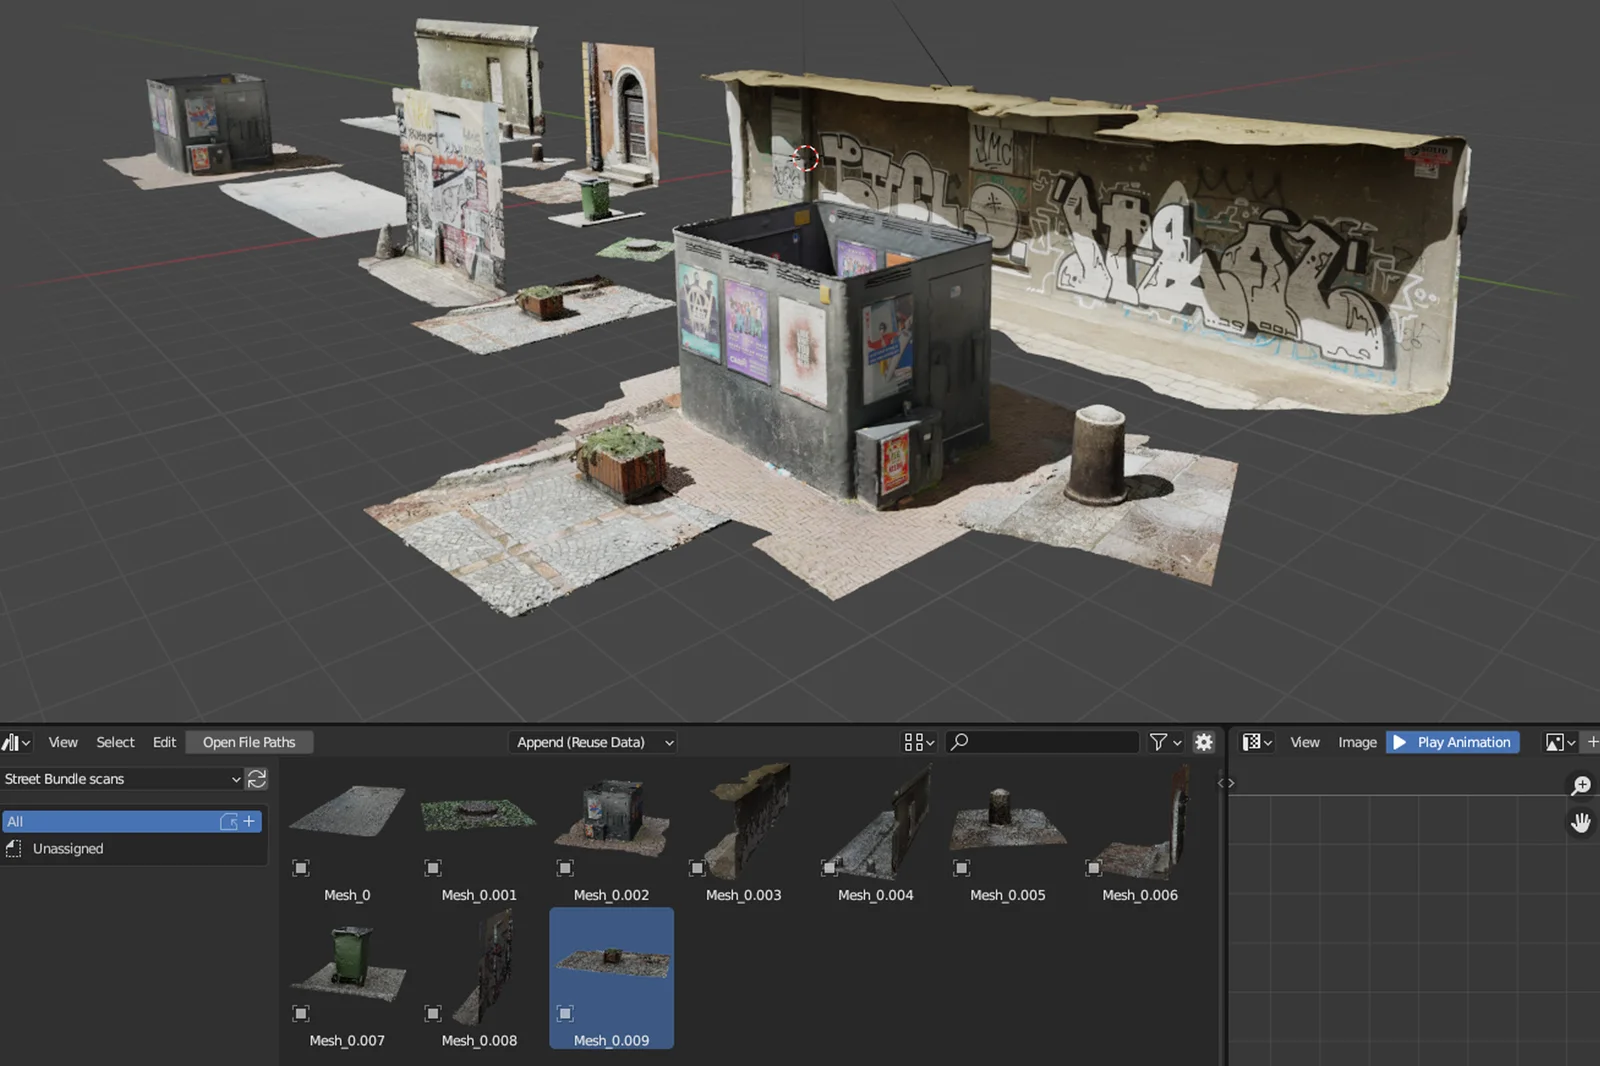Click the thumbnail display mode grid icon
The width and height of the screenshot is (1600, 1066).
912,742
